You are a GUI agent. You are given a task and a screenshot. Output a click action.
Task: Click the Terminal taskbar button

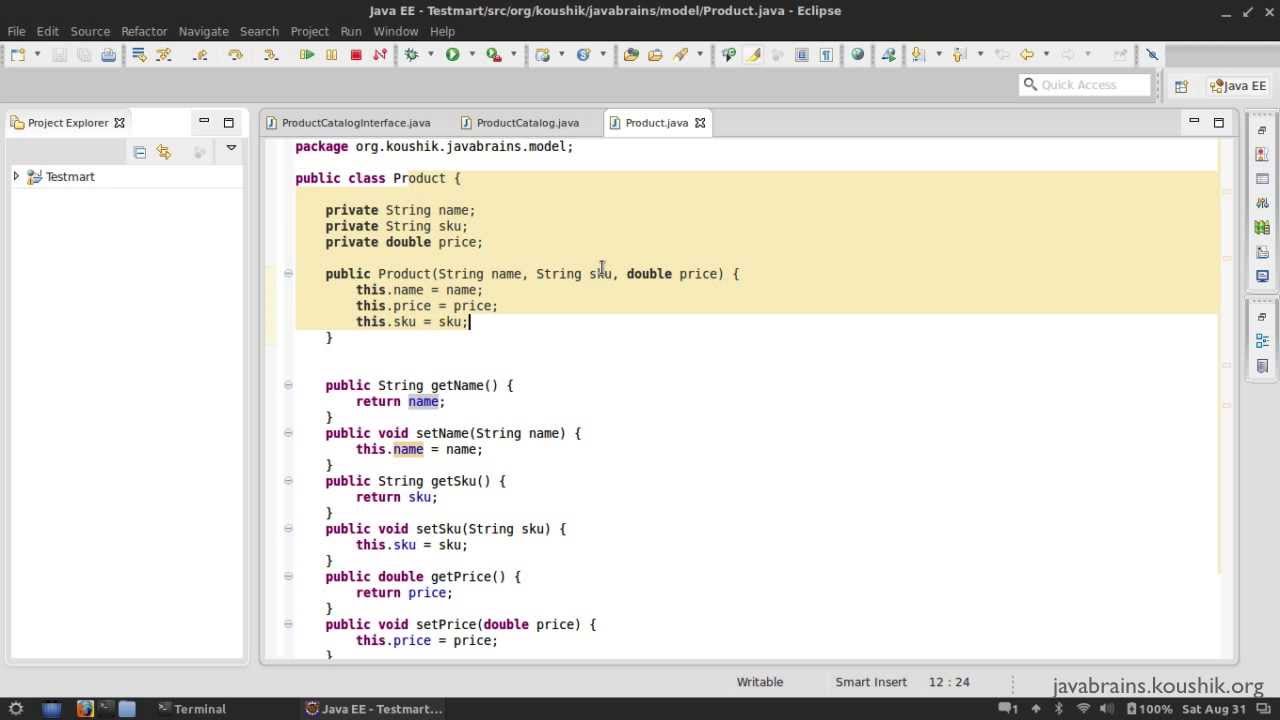(192, 709)
